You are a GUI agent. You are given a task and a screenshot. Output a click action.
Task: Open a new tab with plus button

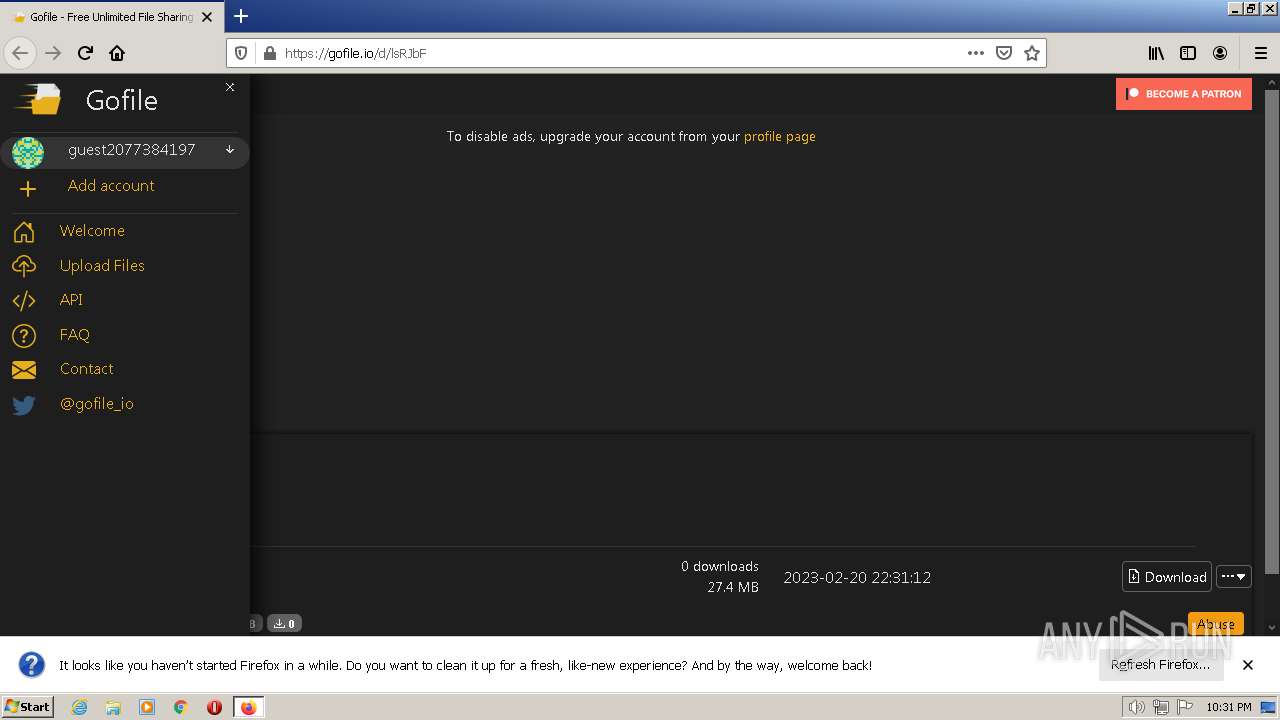tap(241, 16)
